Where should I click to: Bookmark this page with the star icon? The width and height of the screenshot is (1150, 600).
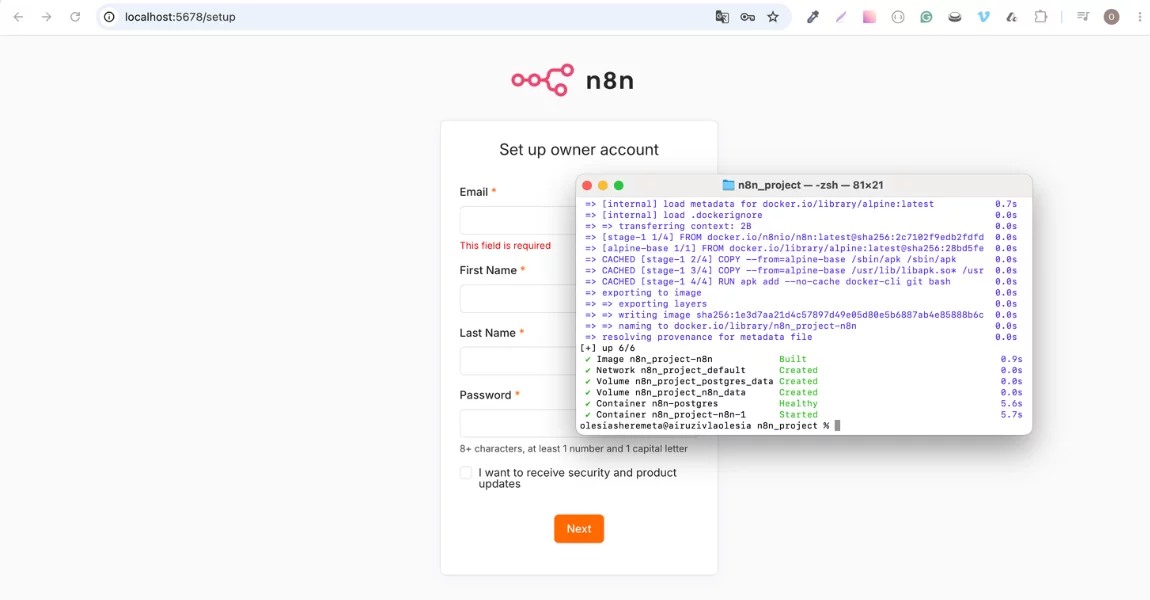(773, 17)
